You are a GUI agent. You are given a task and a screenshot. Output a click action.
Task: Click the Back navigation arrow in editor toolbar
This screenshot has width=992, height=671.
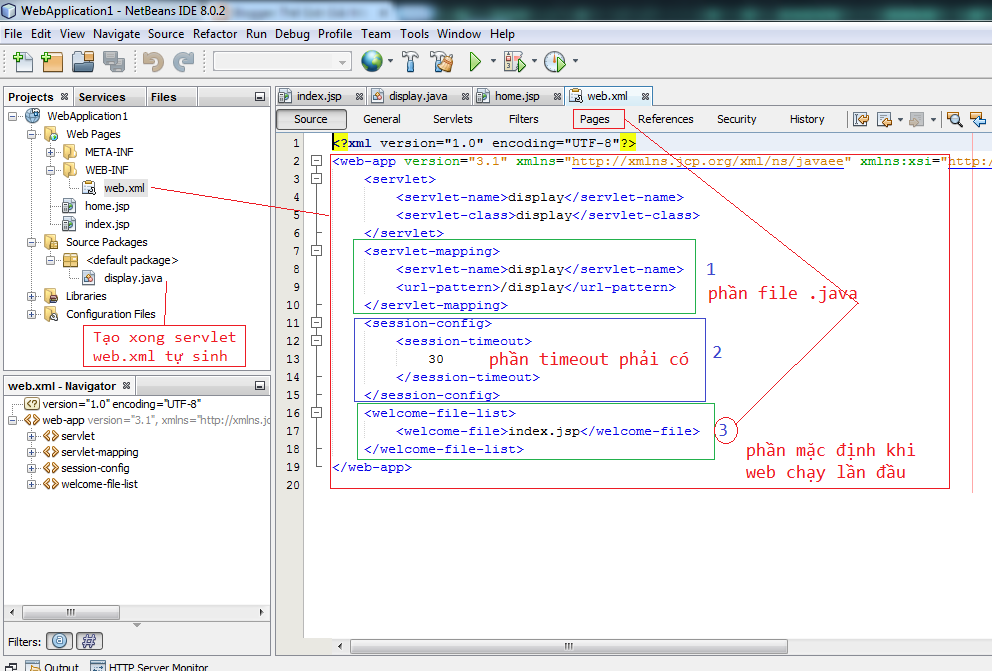[886, 118]
